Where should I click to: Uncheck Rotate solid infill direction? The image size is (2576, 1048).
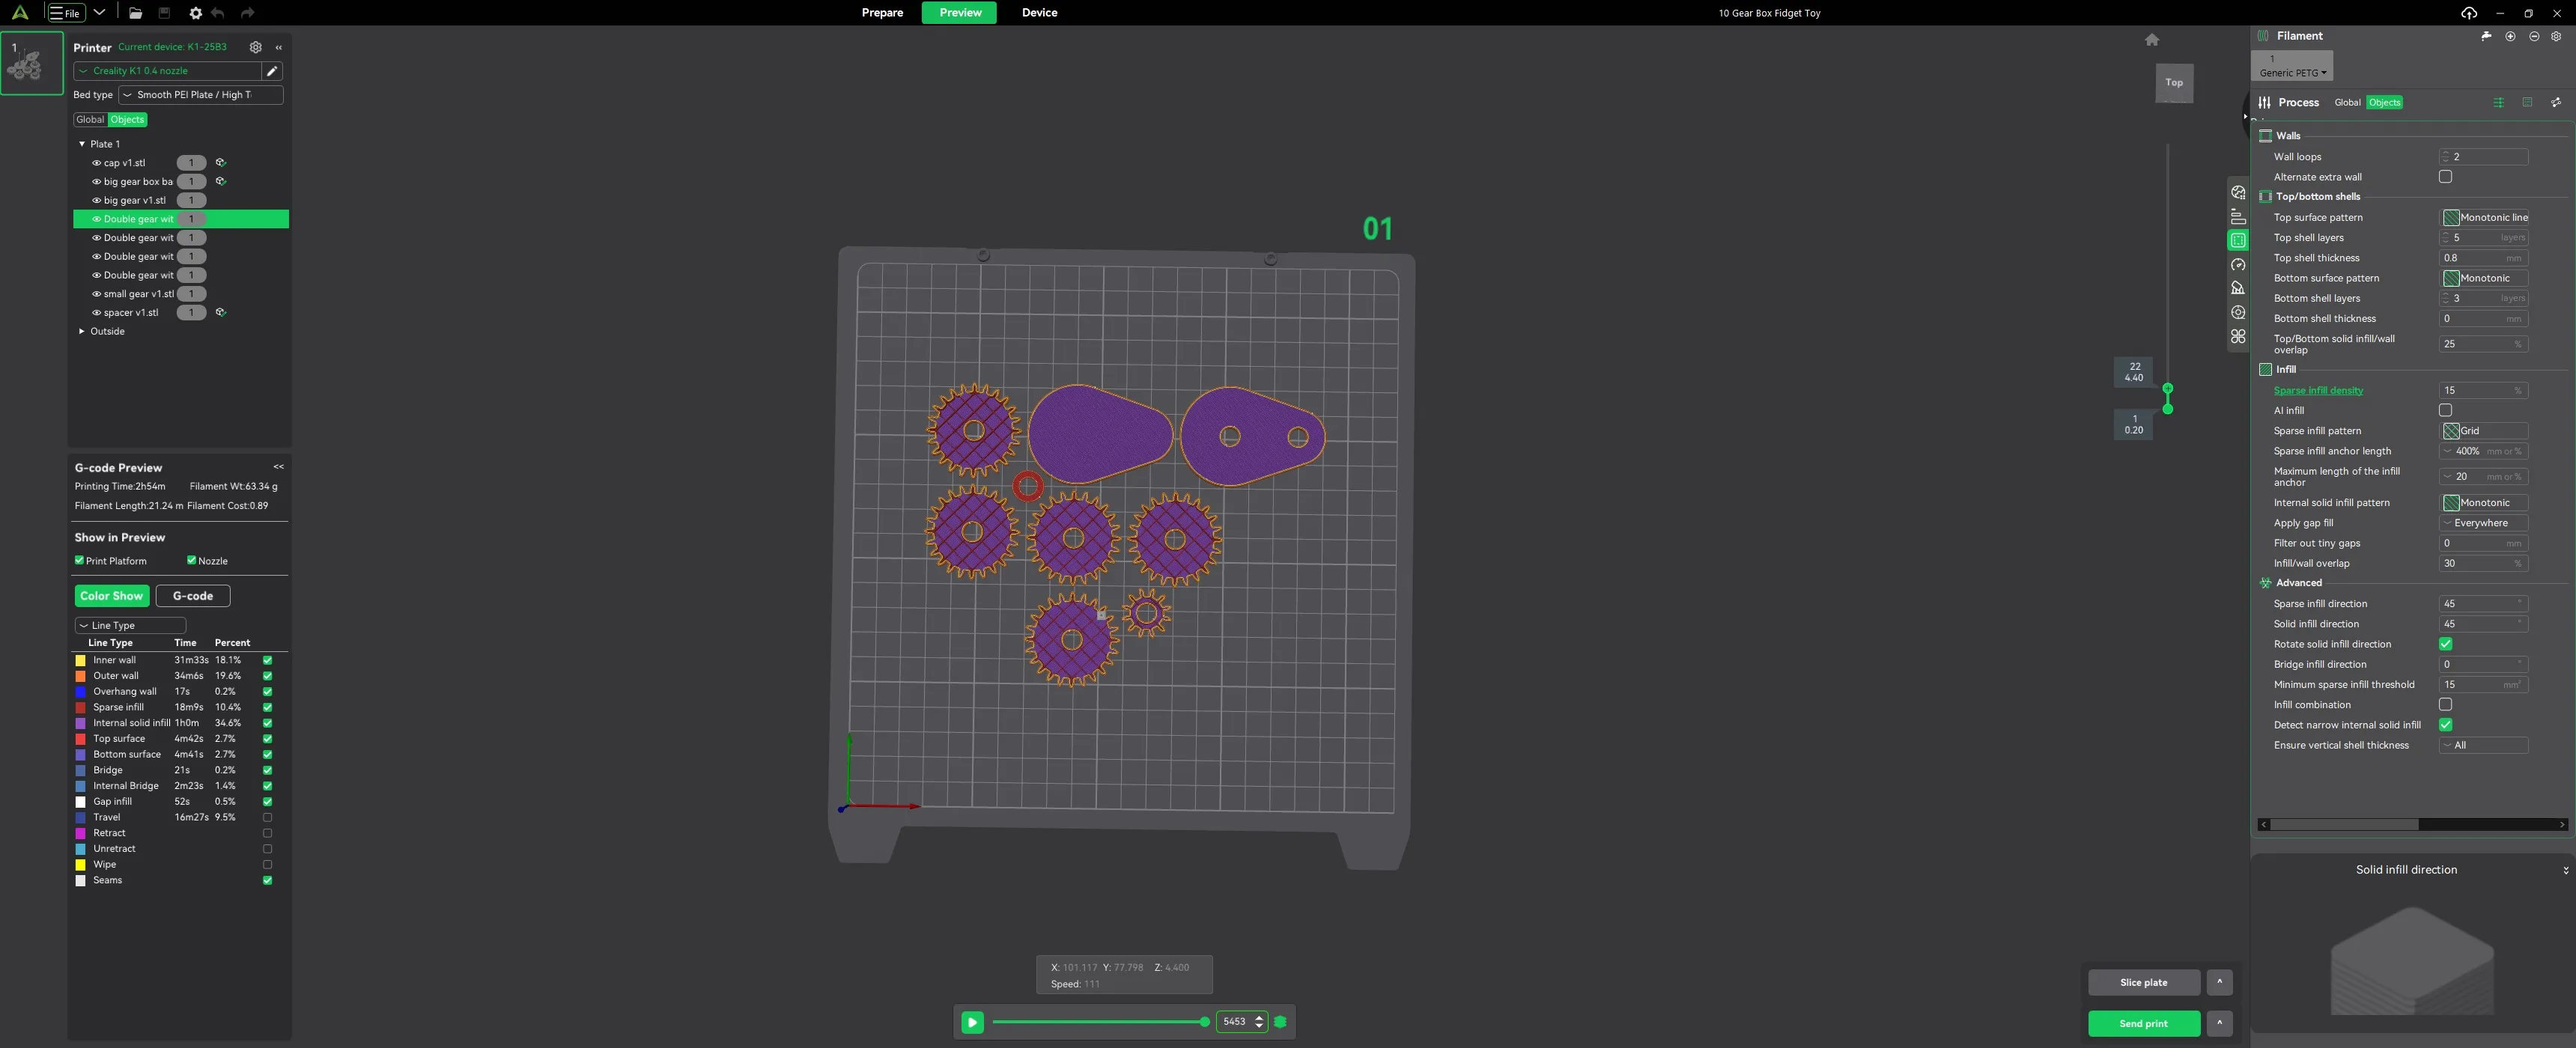pyautogui.click(x=2445, y=644)
